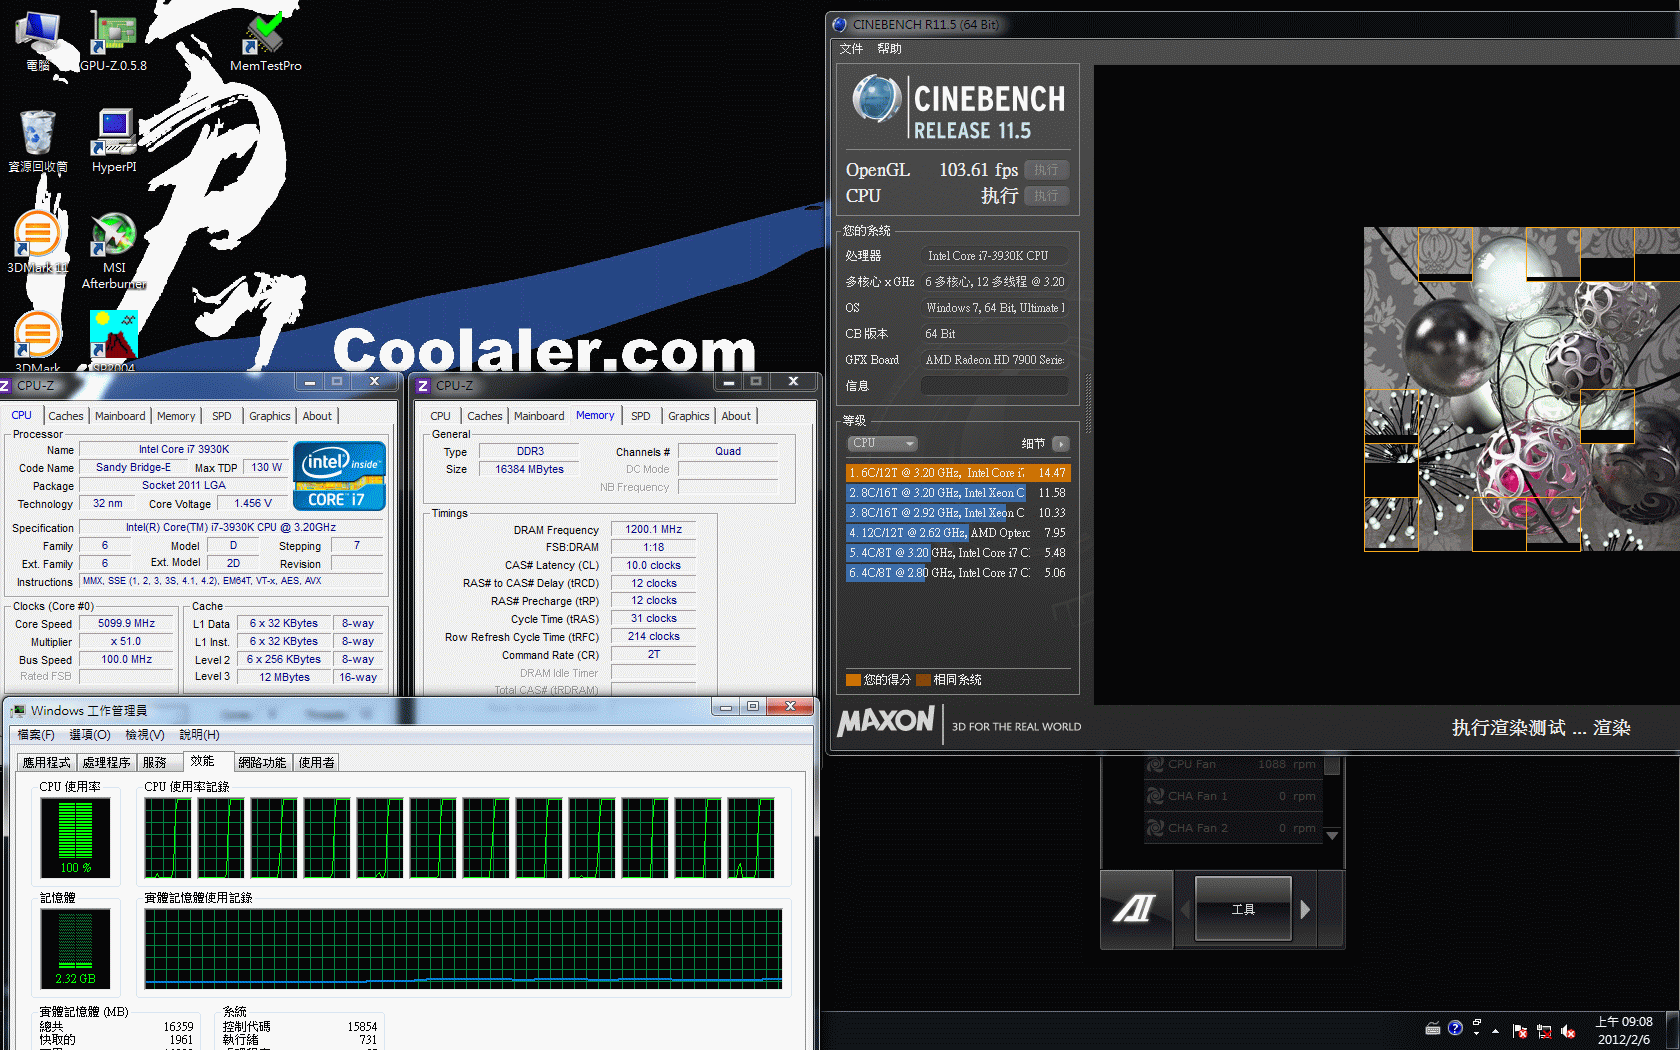Click the brown 'same system' legend swatch

(x=923, y=680)
